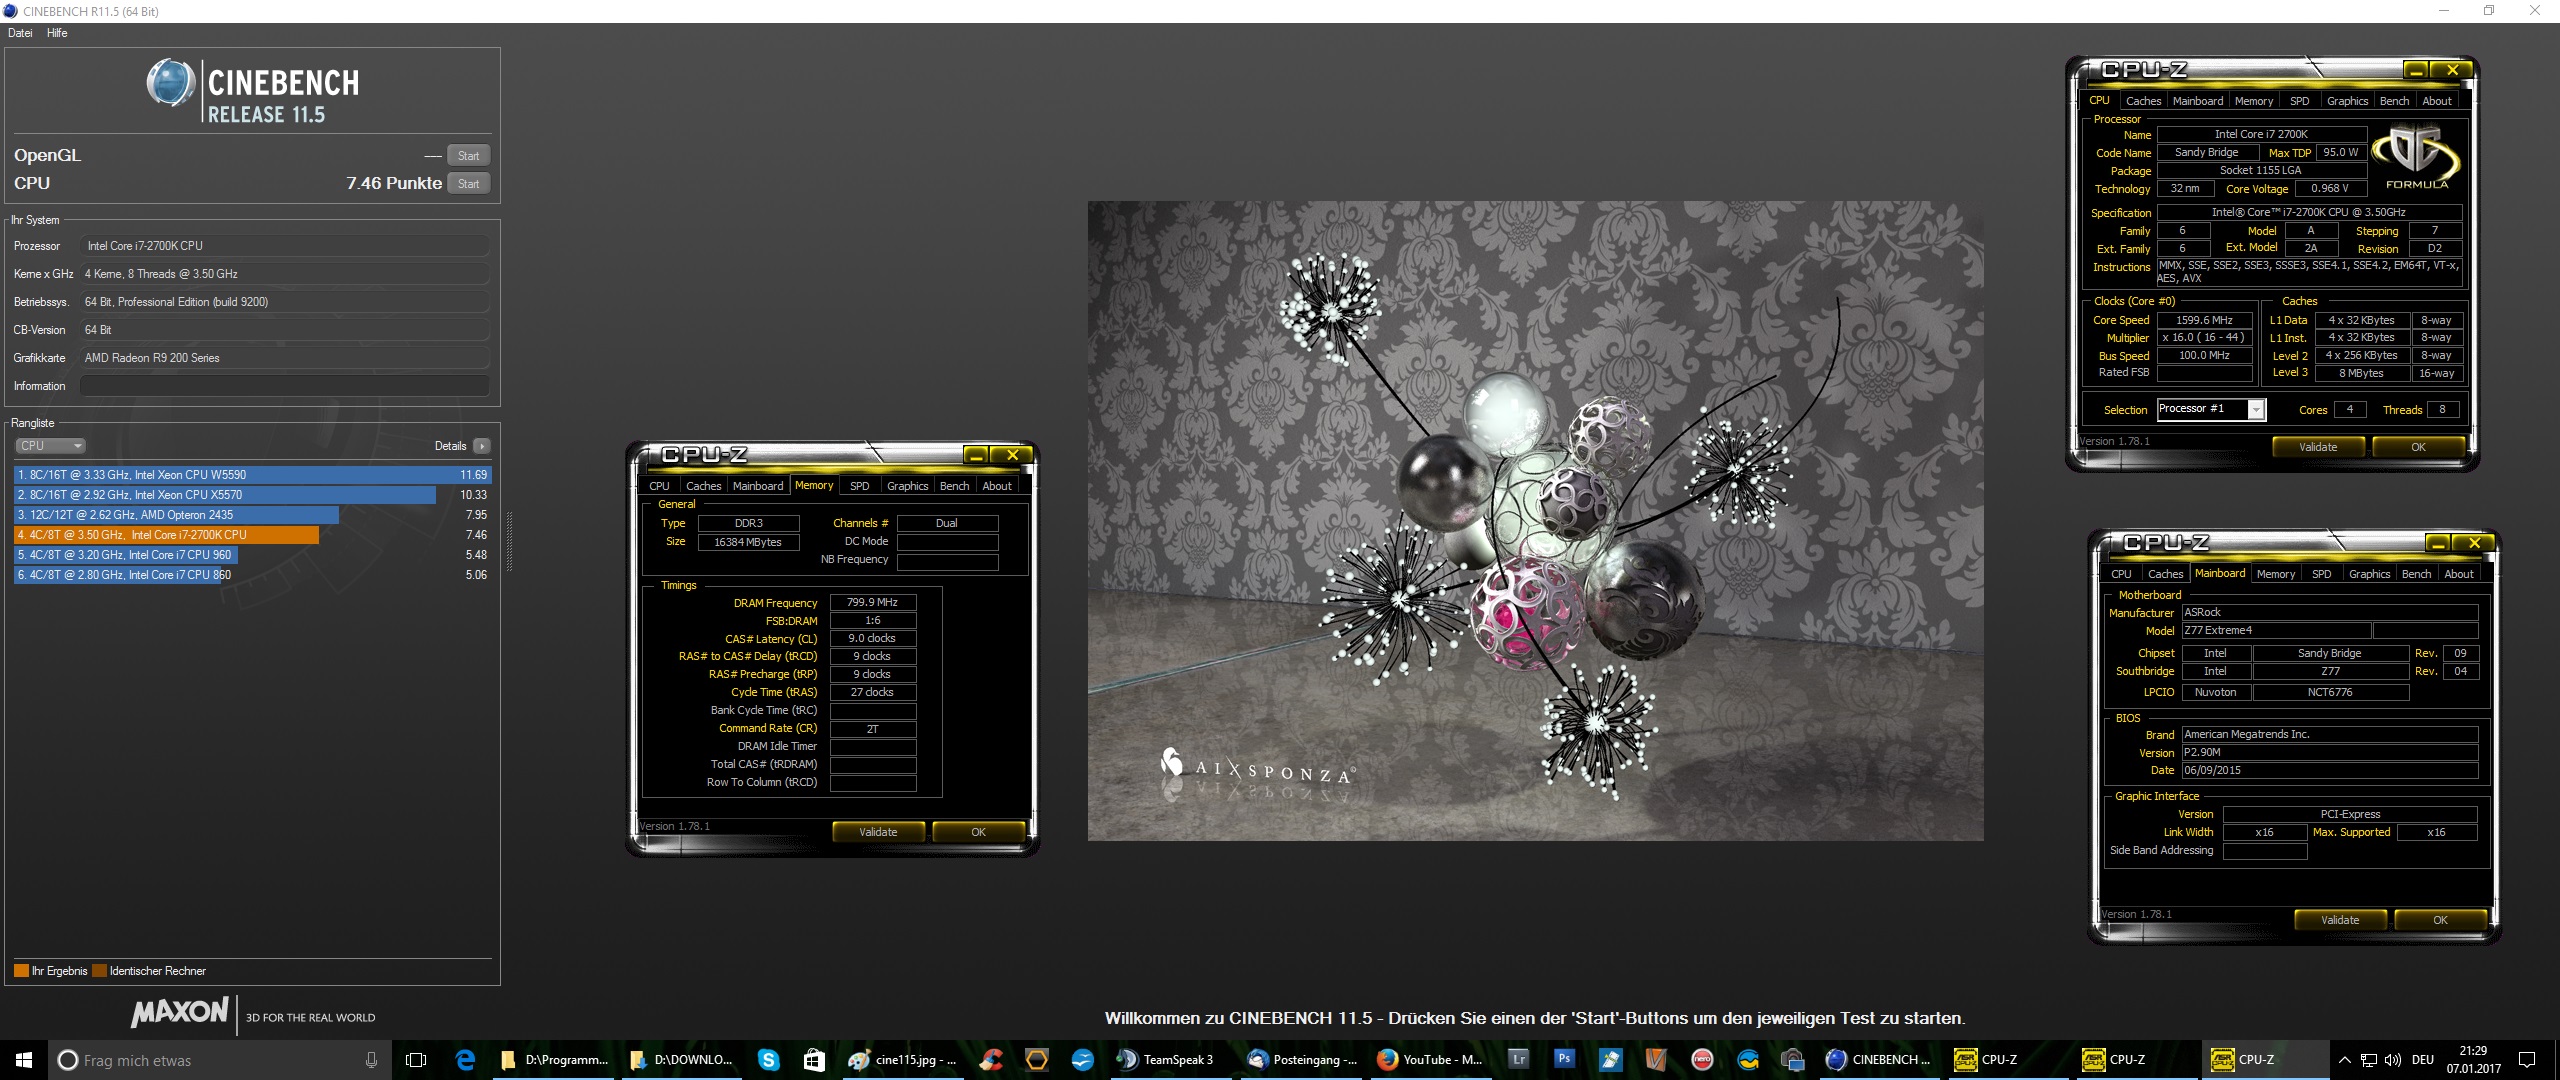The image size is (2560, 1080).
Task: Select the orange Core i7-2700K ranking row
Action: tap(252, 535)
